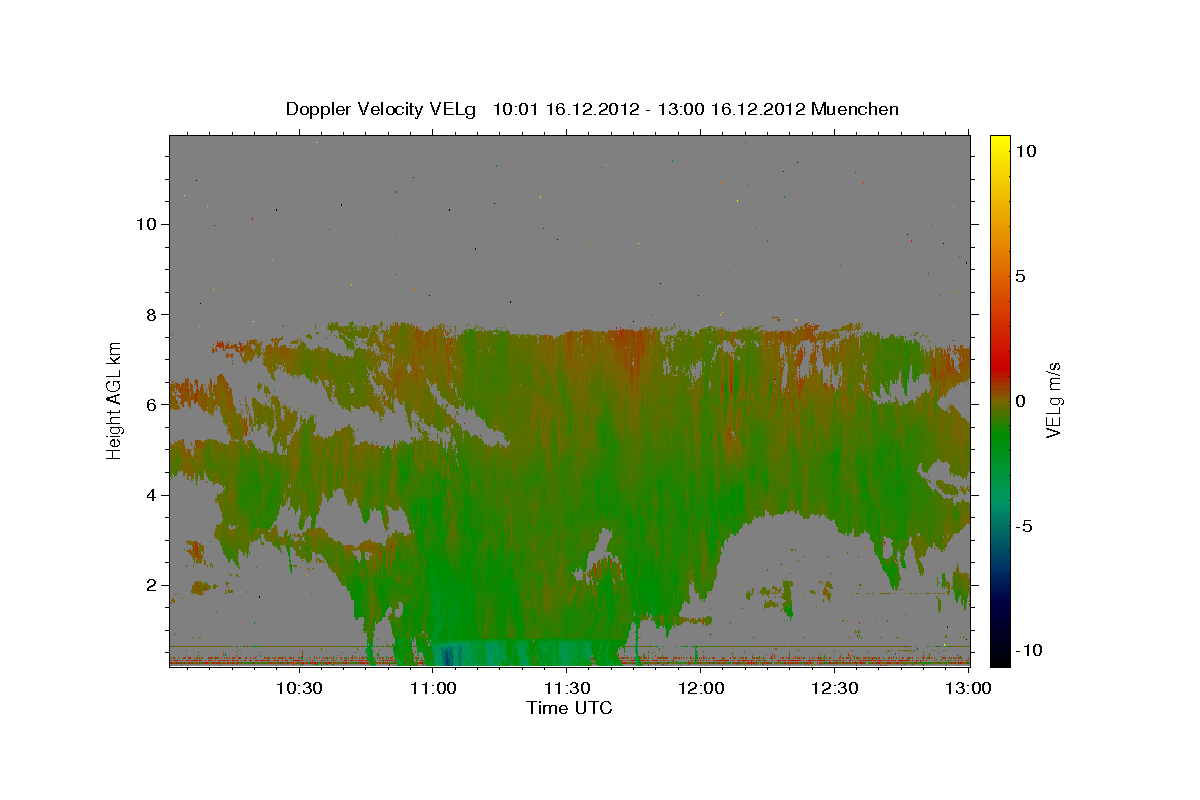
Task: Click the height axis label '10'
Action: coord(146,224)
